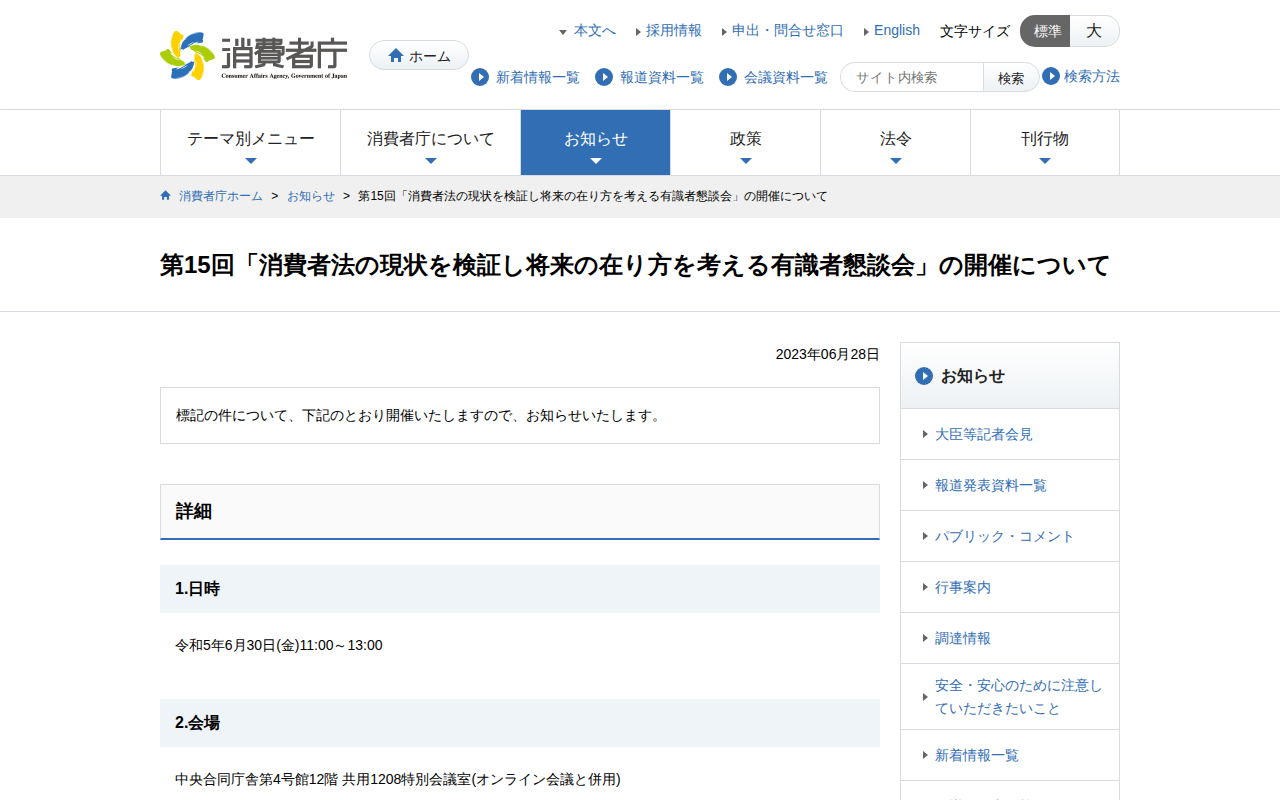The image size is (1280, 800).
Task: Open sidebar 調達情報 link
Action: tap(963, 638)
